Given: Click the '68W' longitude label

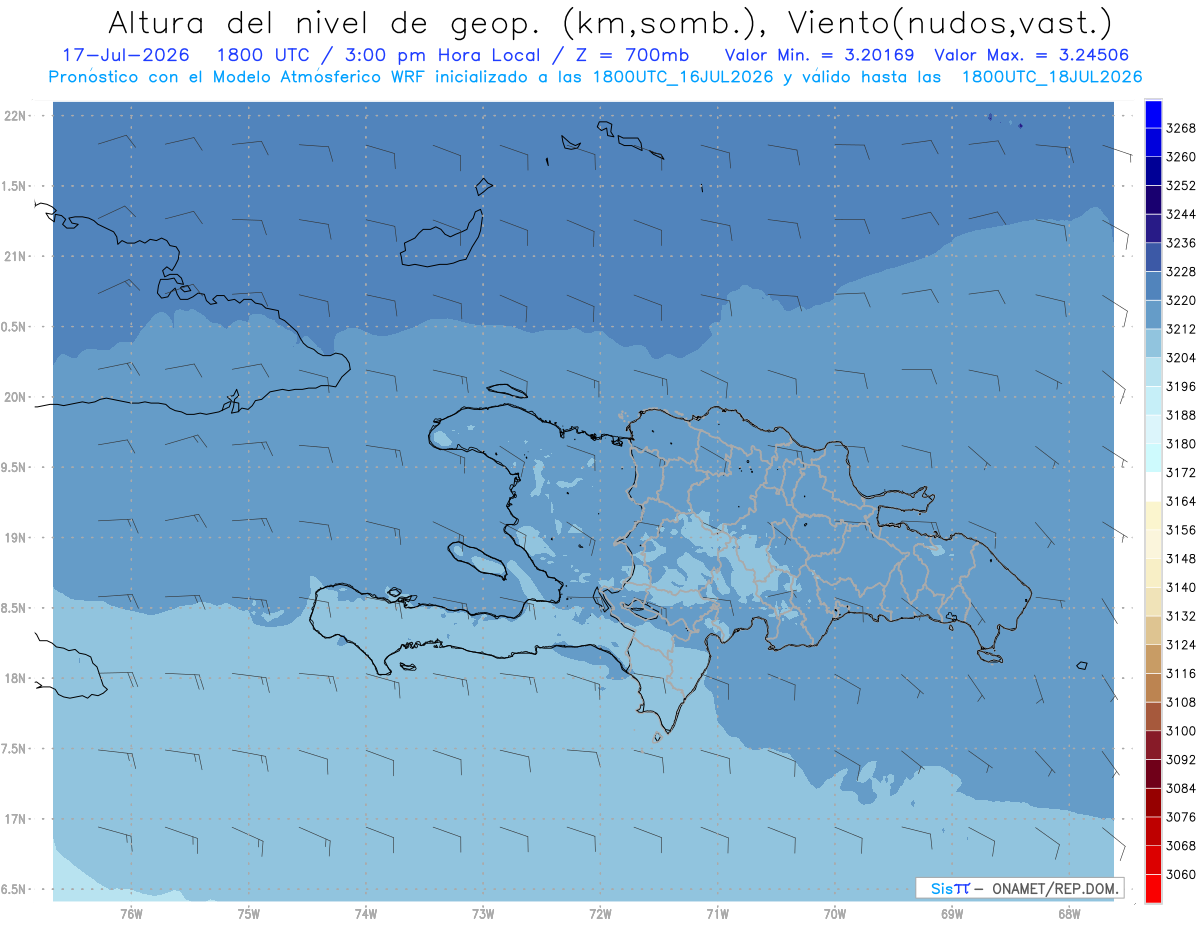Looking at the screenshot, I should coord(1068,914).
